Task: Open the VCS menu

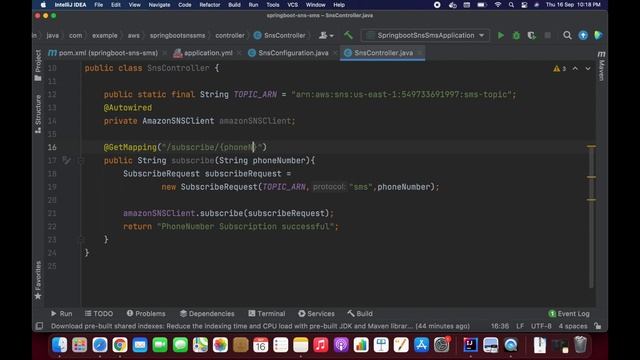Action: 292,5
